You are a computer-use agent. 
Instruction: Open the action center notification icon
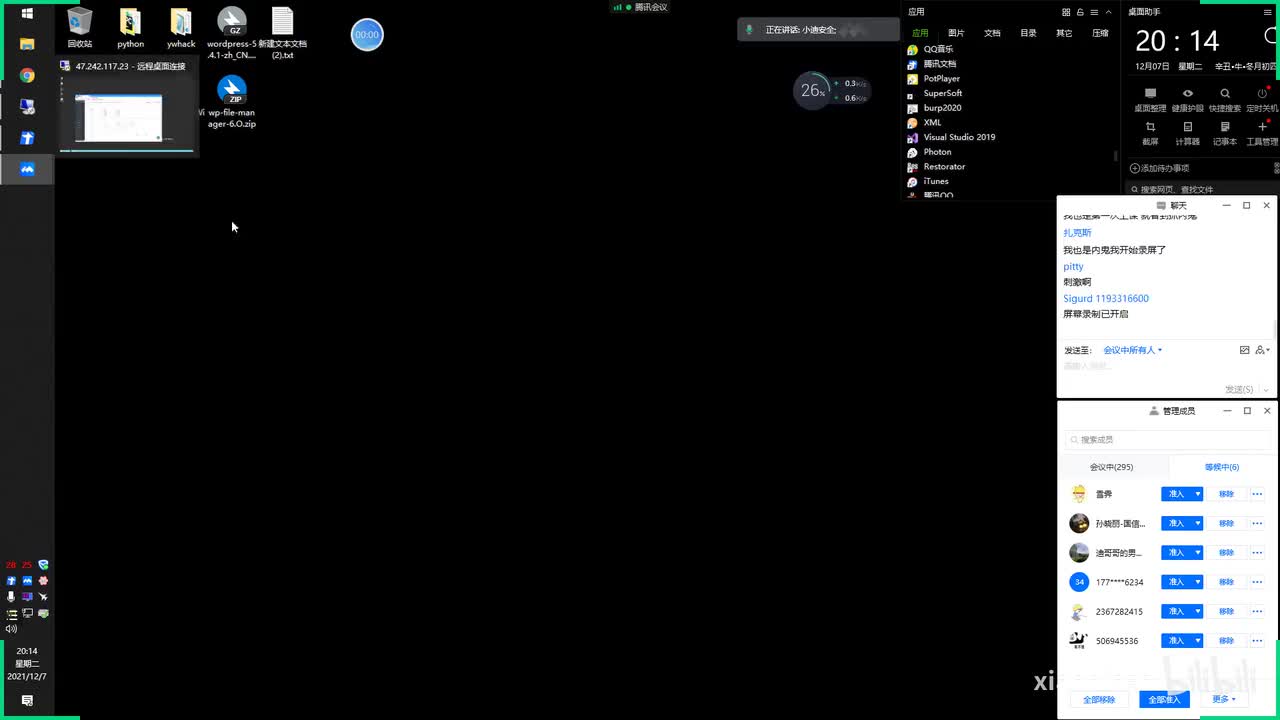click(27, 701)
